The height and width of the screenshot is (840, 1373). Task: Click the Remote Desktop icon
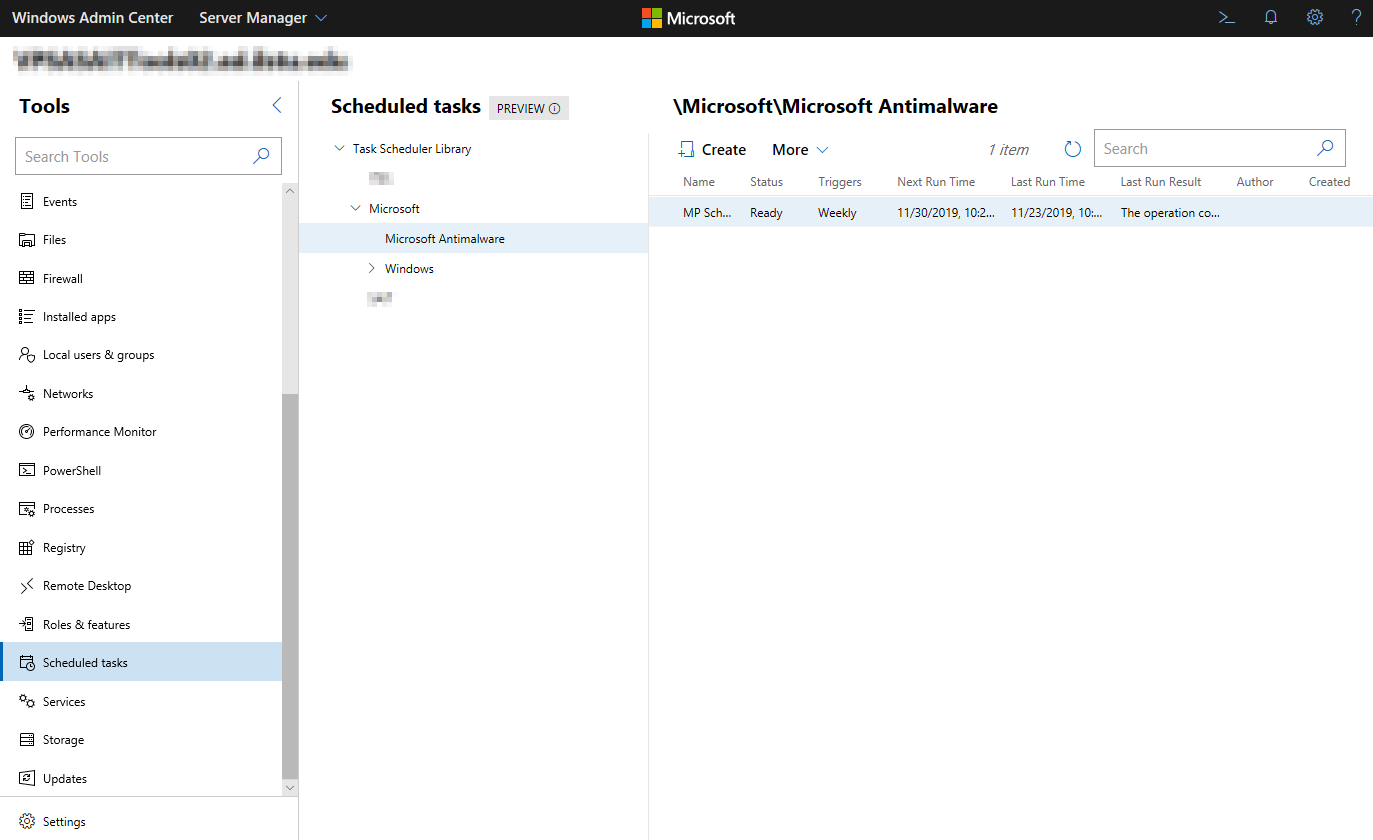tap(27, 586)
